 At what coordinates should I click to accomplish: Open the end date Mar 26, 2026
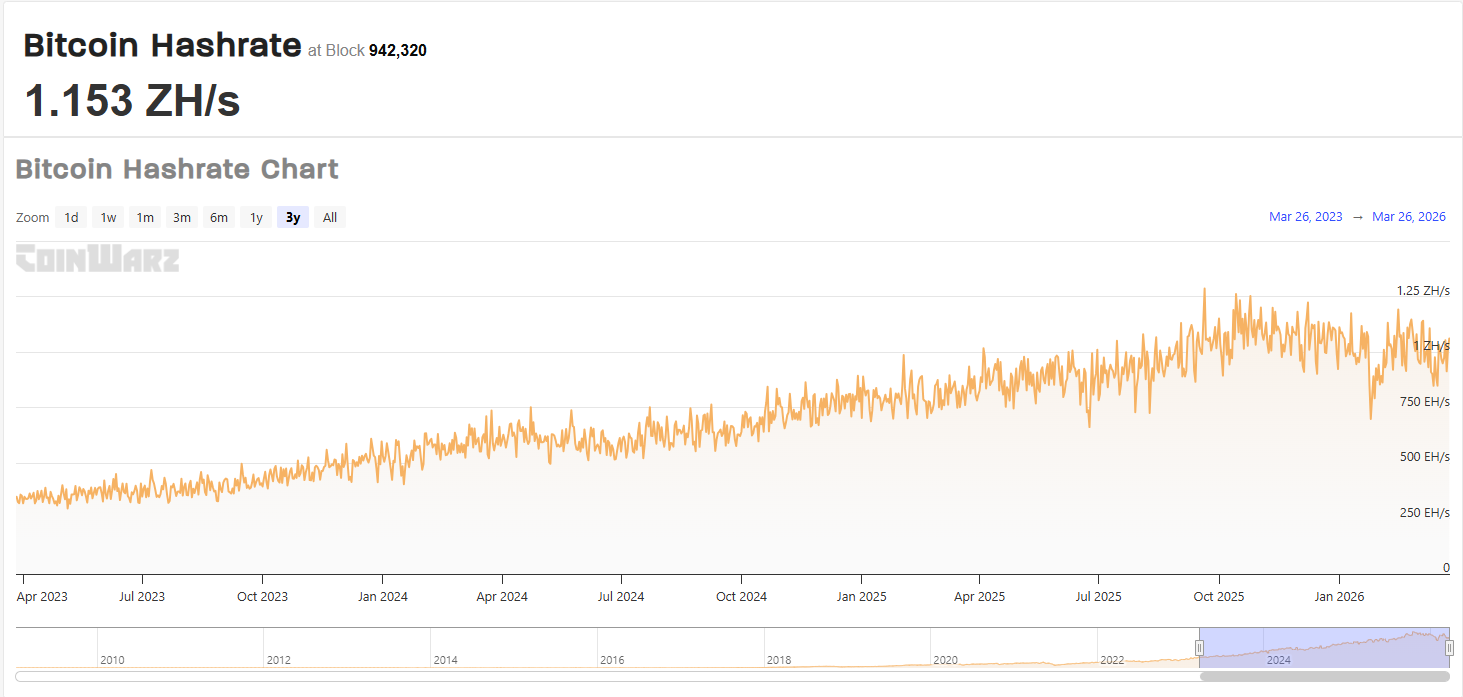click(x=1409, y=216)
